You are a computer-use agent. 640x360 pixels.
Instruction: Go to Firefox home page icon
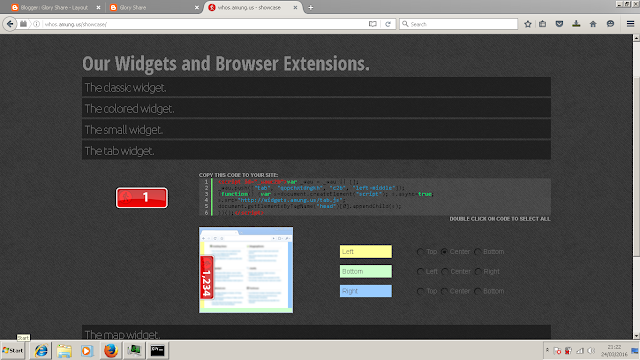(x=593, y=24)
